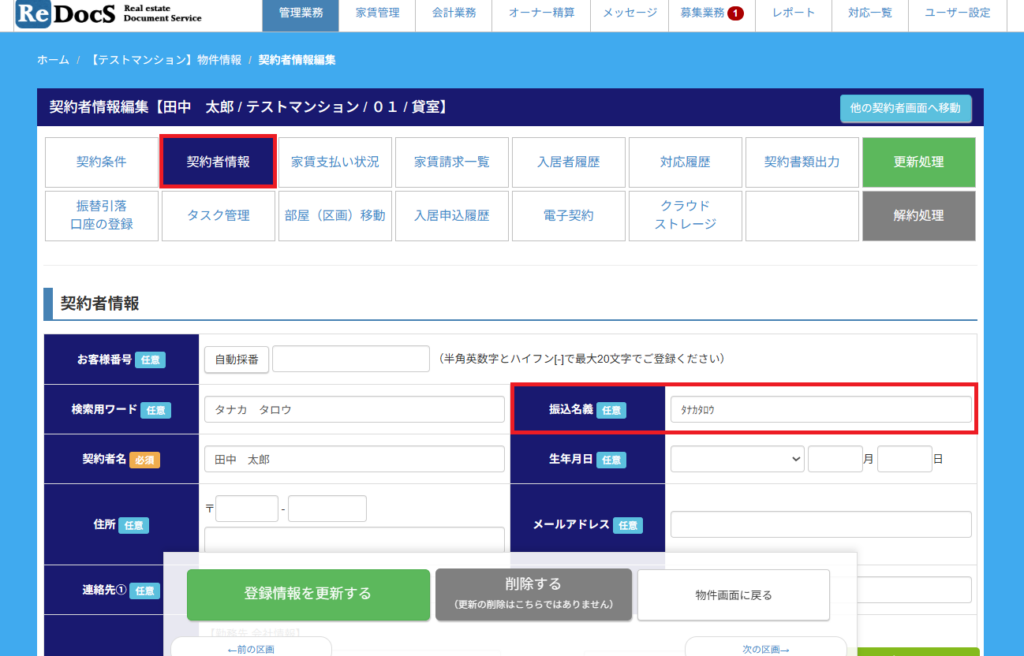Follow the ホーム breadcrumb link

pos(53,60)
